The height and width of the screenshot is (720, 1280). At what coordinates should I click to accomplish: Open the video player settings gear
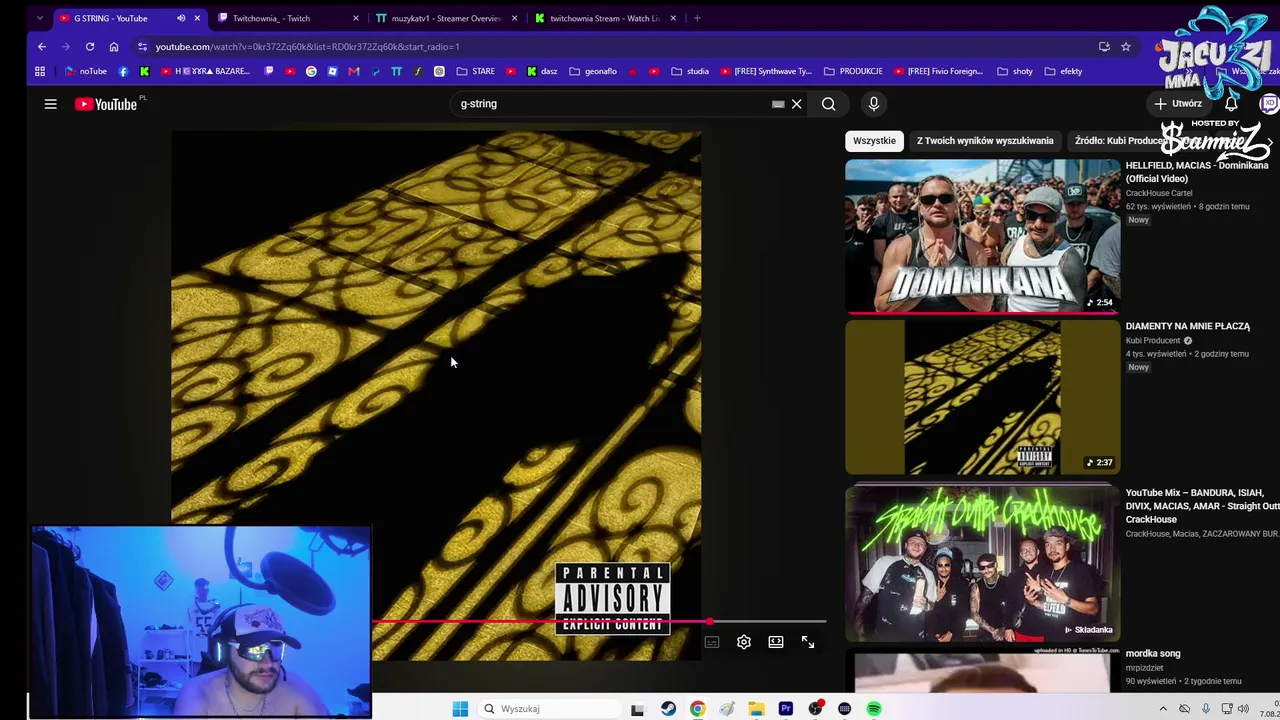click(744, 642)
